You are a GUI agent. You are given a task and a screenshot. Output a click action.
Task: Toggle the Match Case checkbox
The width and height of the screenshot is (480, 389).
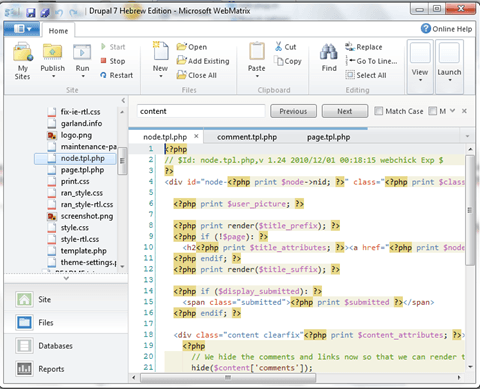[378, 111]
